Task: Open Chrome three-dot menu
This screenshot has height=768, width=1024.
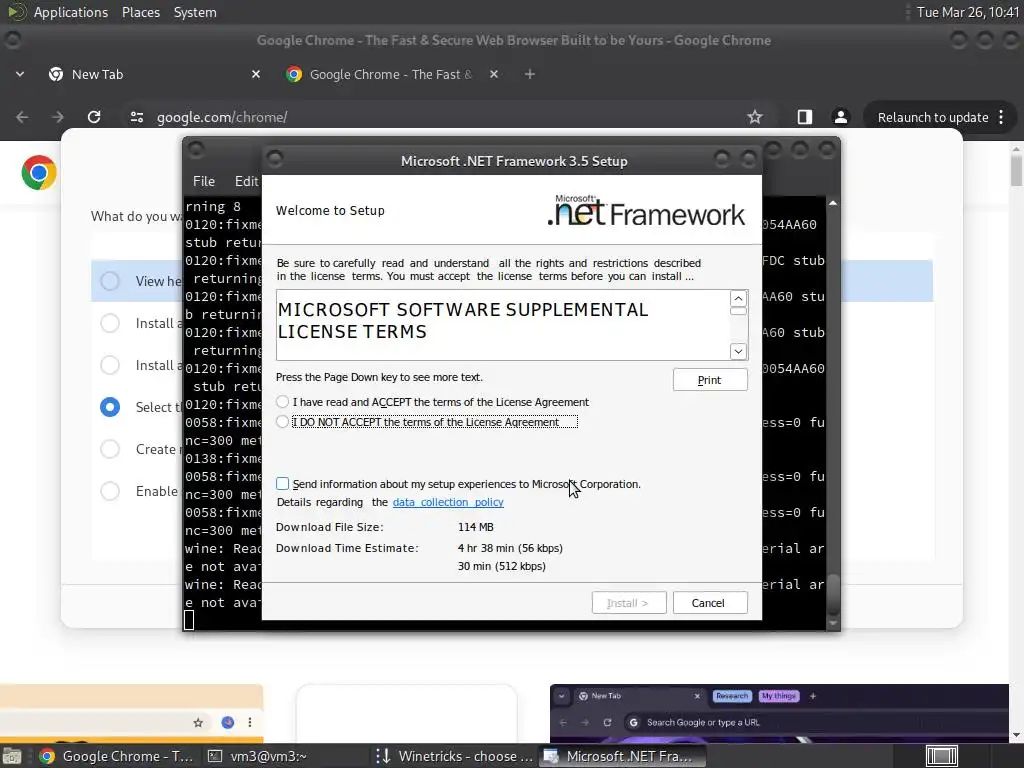Action: pyautogui.click(x=1001, y=118)
